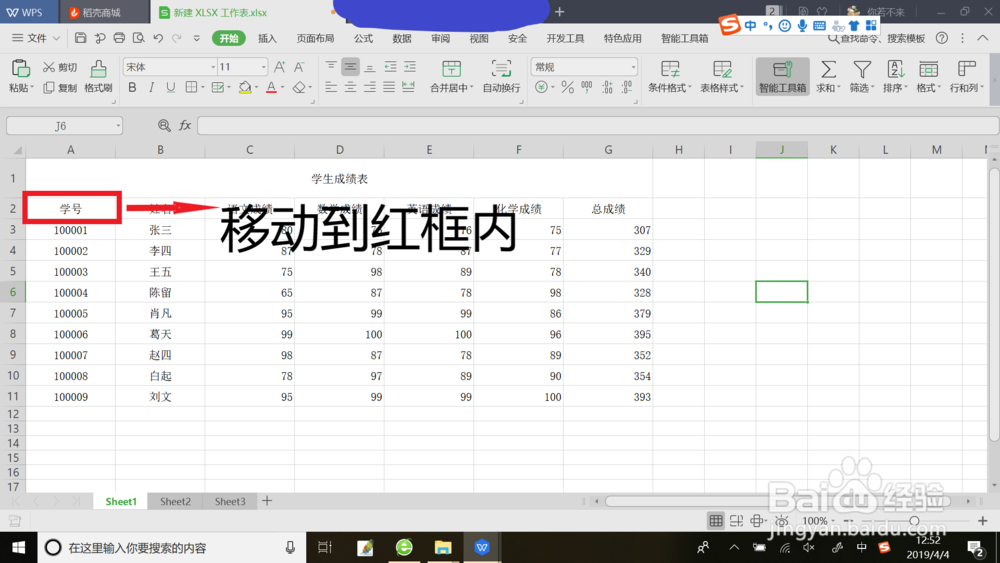Click the zoom magnifier beside formula bar

(164, 126)
